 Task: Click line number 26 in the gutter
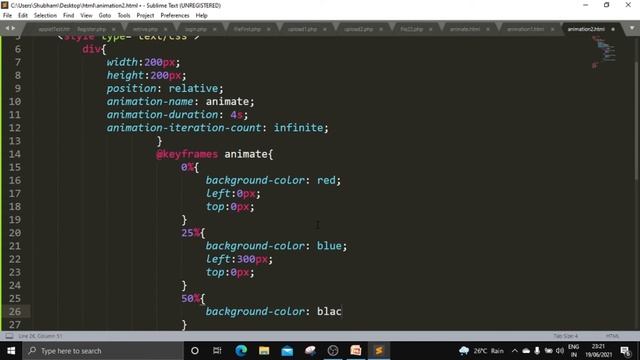[15, 311]
